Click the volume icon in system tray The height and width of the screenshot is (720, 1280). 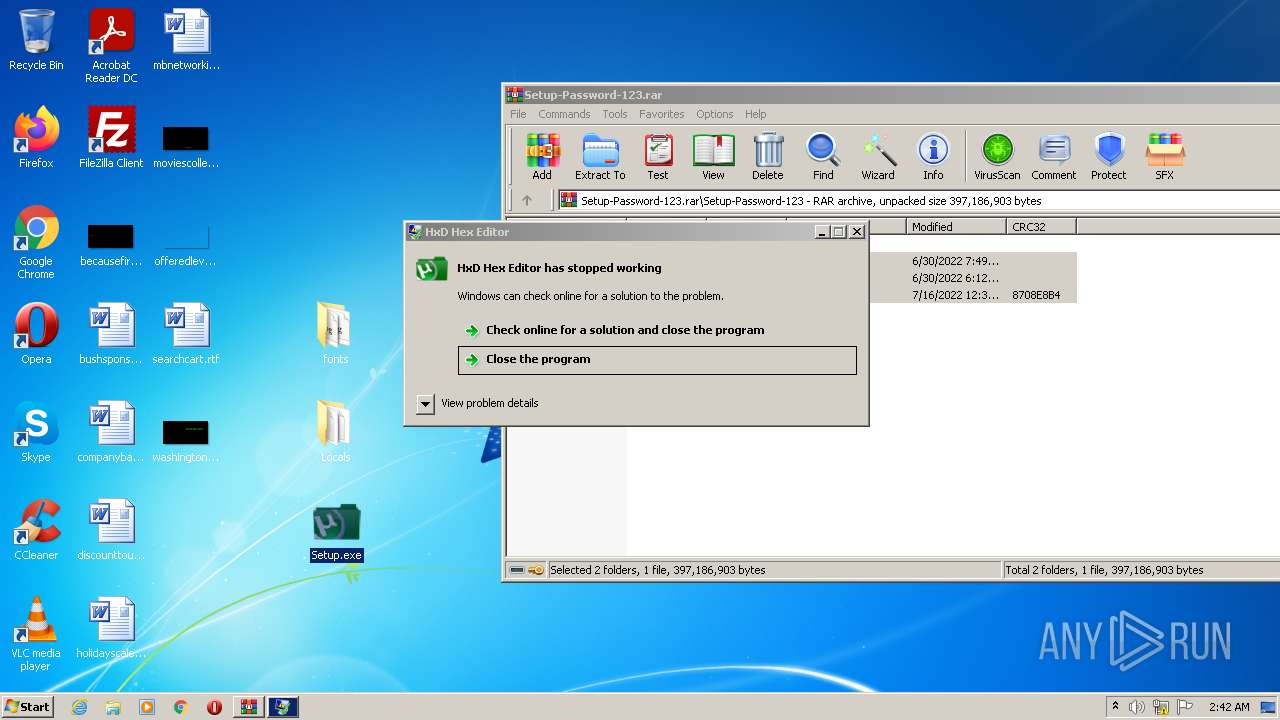click(1137, 707)
